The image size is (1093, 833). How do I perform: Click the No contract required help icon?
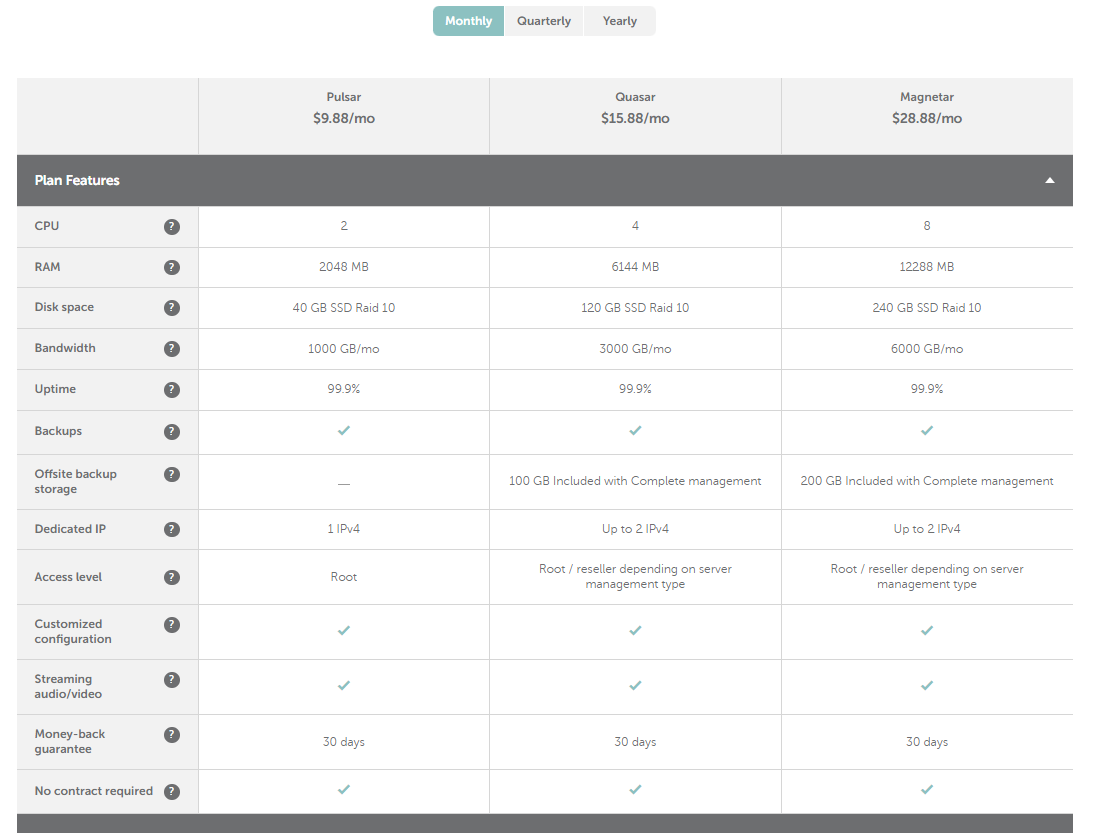(172, 792)
